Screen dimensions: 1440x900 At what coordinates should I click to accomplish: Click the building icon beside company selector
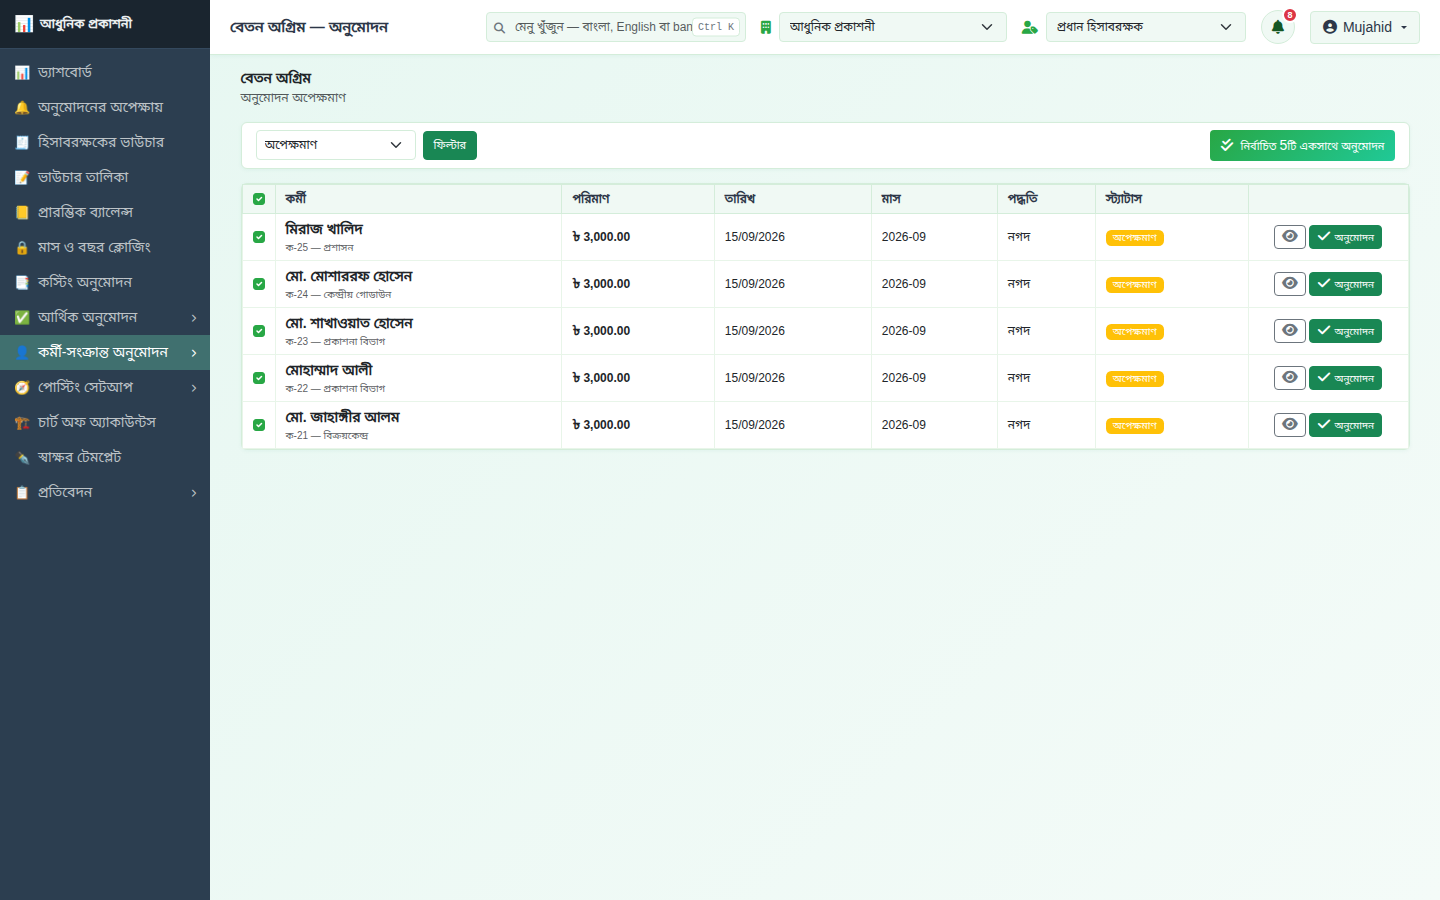(766, 28)
